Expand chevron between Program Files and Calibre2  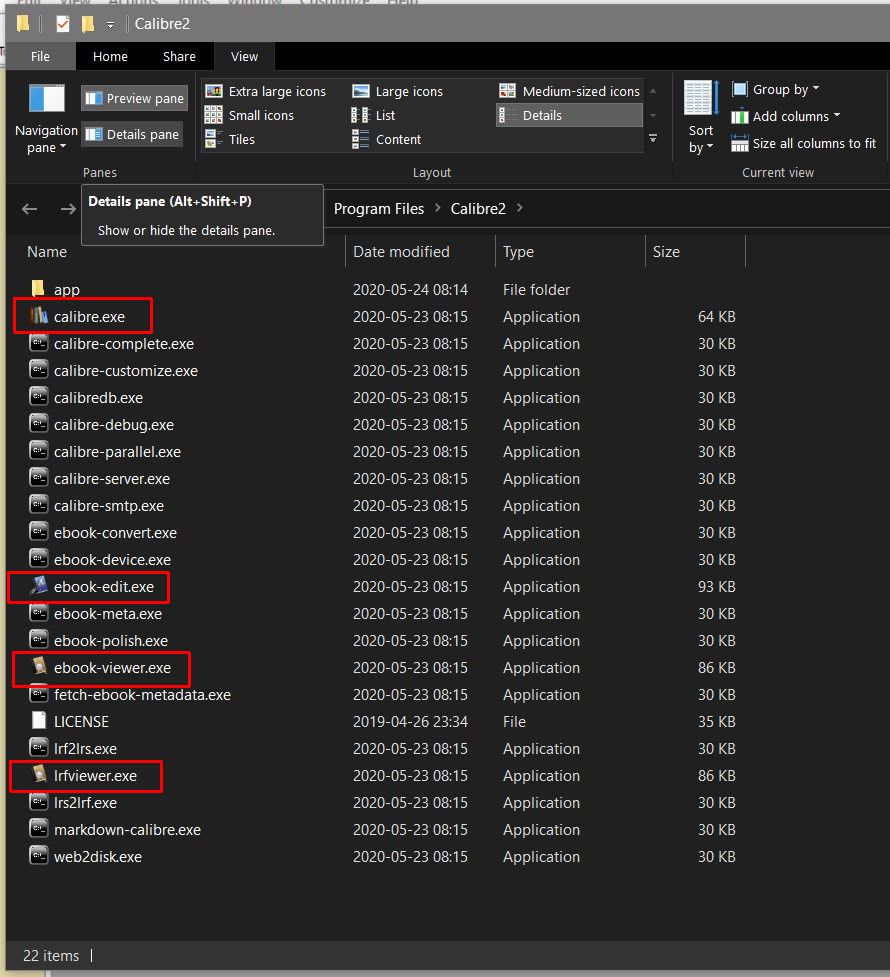coord(438,208)
